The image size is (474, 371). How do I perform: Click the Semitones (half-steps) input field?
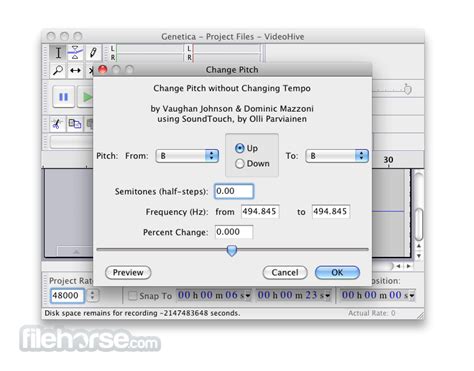[234, 191]
